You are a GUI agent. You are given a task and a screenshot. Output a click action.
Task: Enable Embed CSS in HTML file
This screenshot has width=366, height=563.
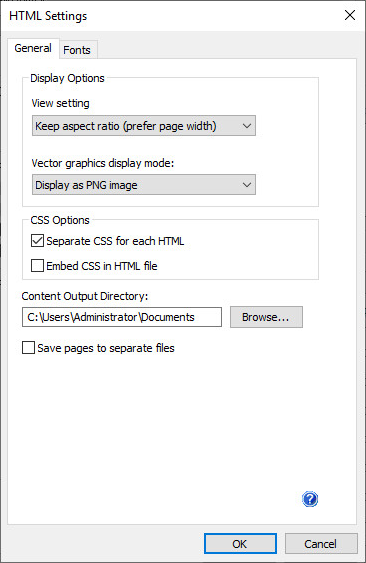(37, 266)
